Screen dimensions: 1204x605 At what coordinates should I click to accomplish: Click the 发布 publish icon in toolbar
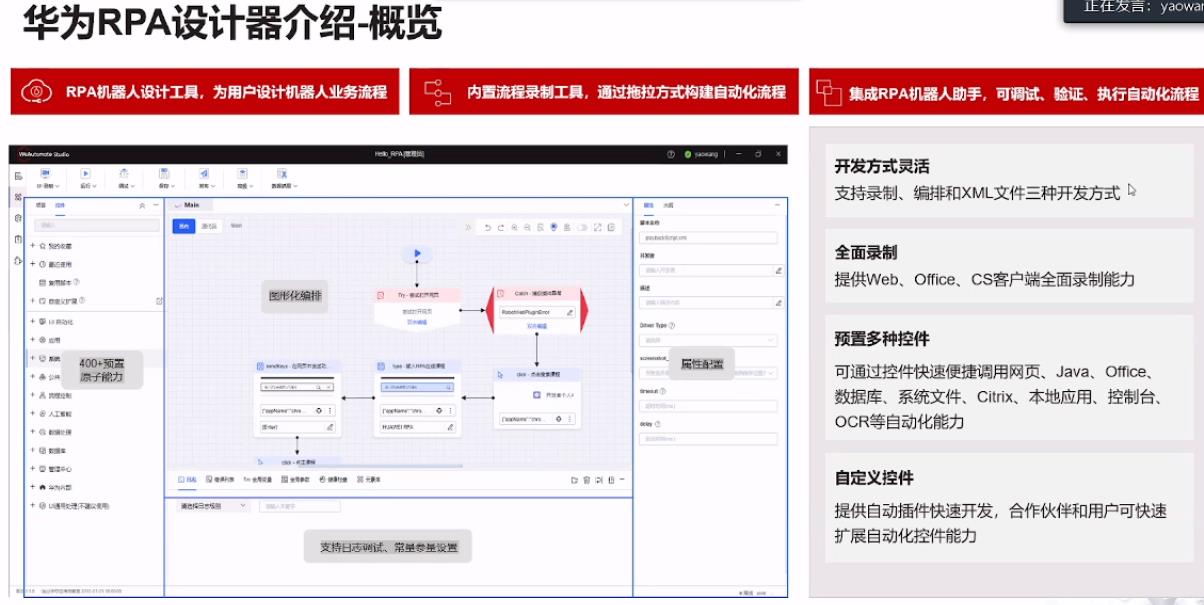tap(205, 174)
